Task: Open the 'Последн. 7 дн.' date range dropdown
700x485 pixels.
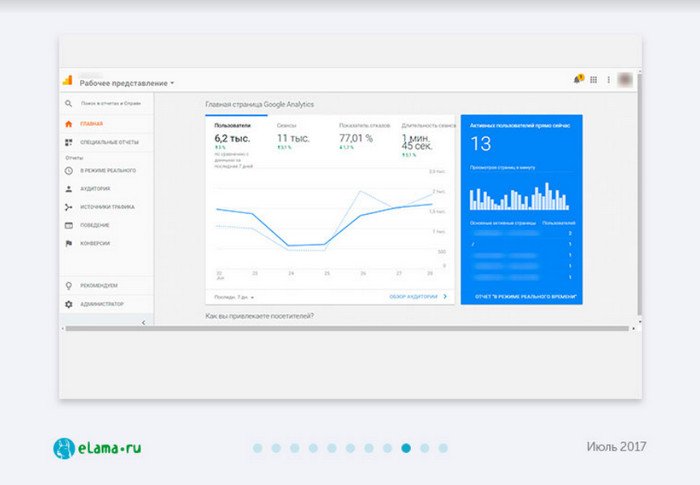Action: click(x=234, y=297)
